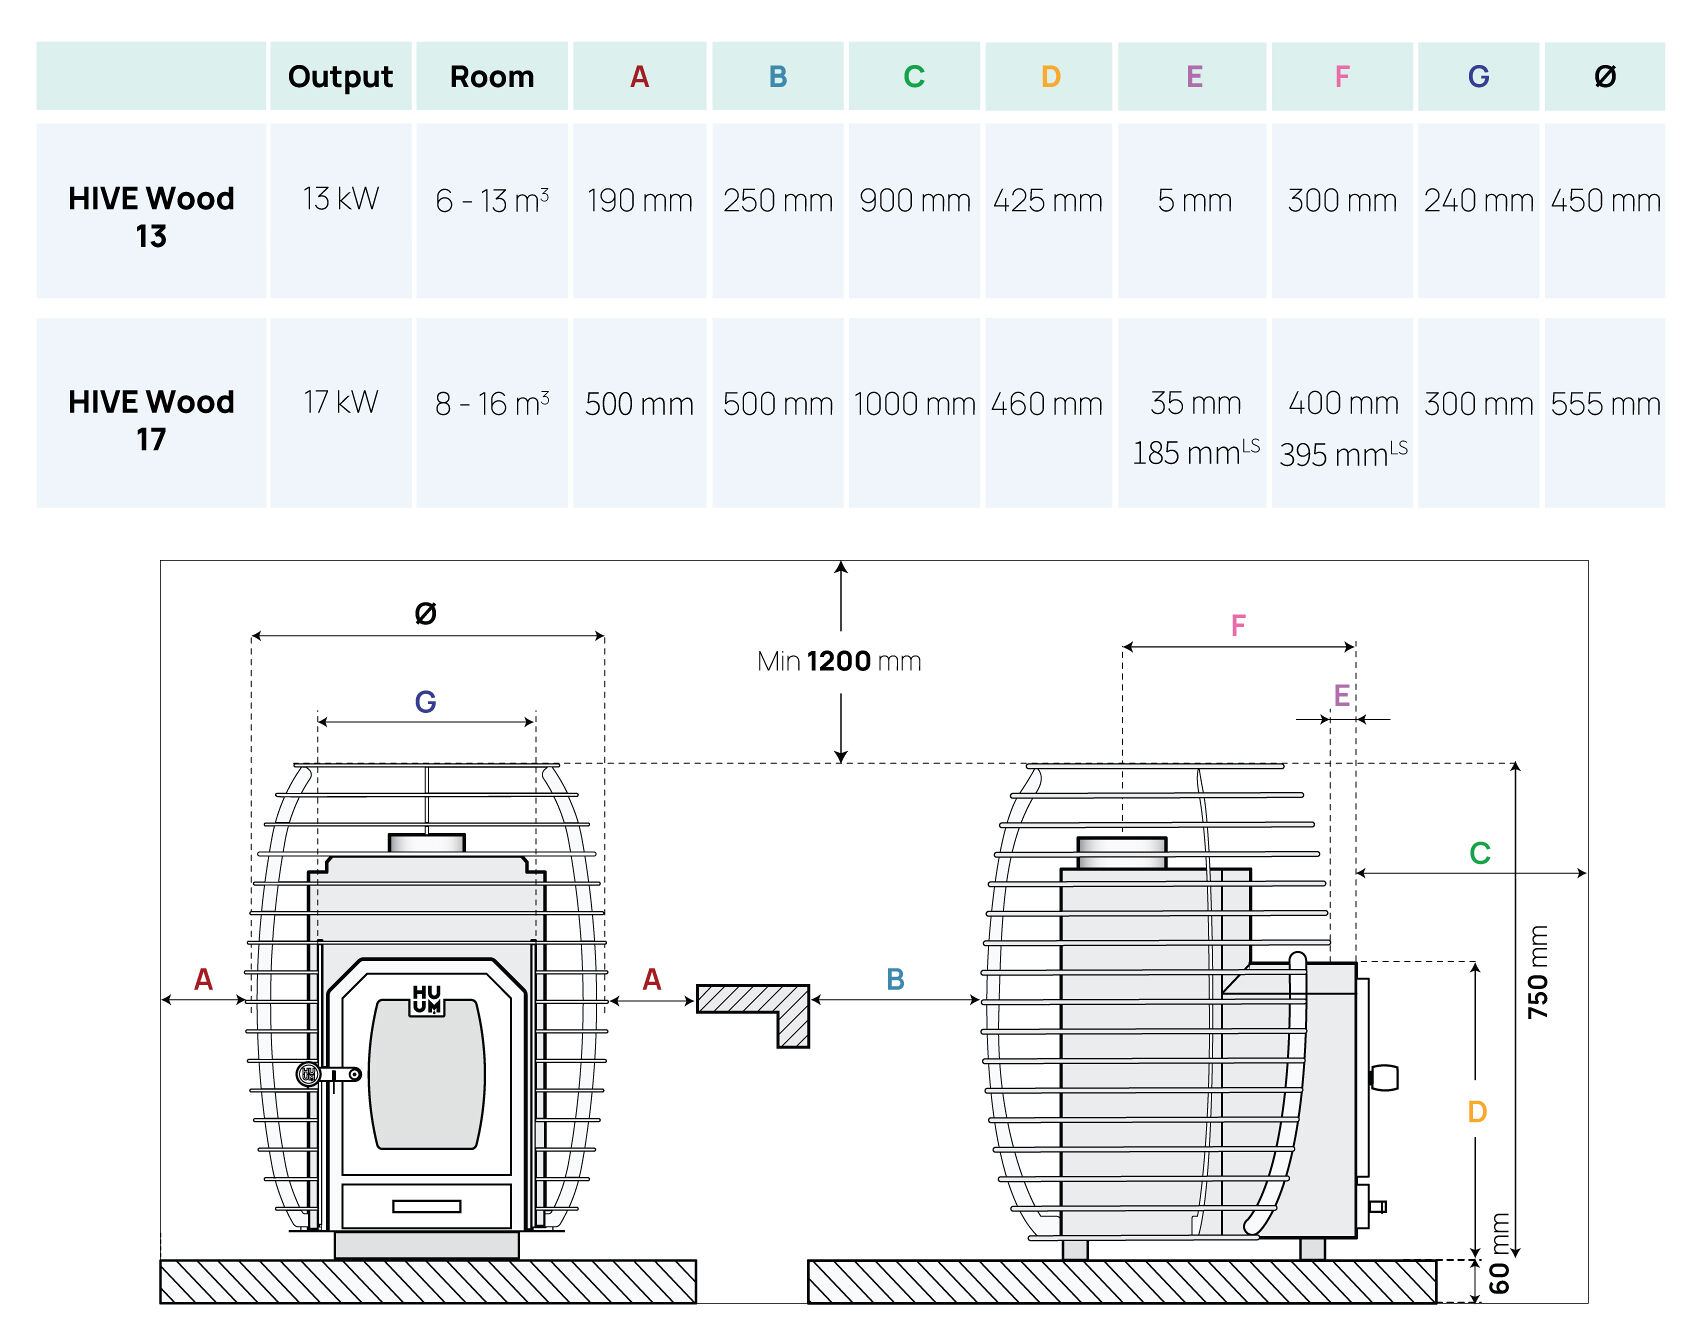
Task: Click the 185 mm LS value in table
Action: pos(1195,453)
